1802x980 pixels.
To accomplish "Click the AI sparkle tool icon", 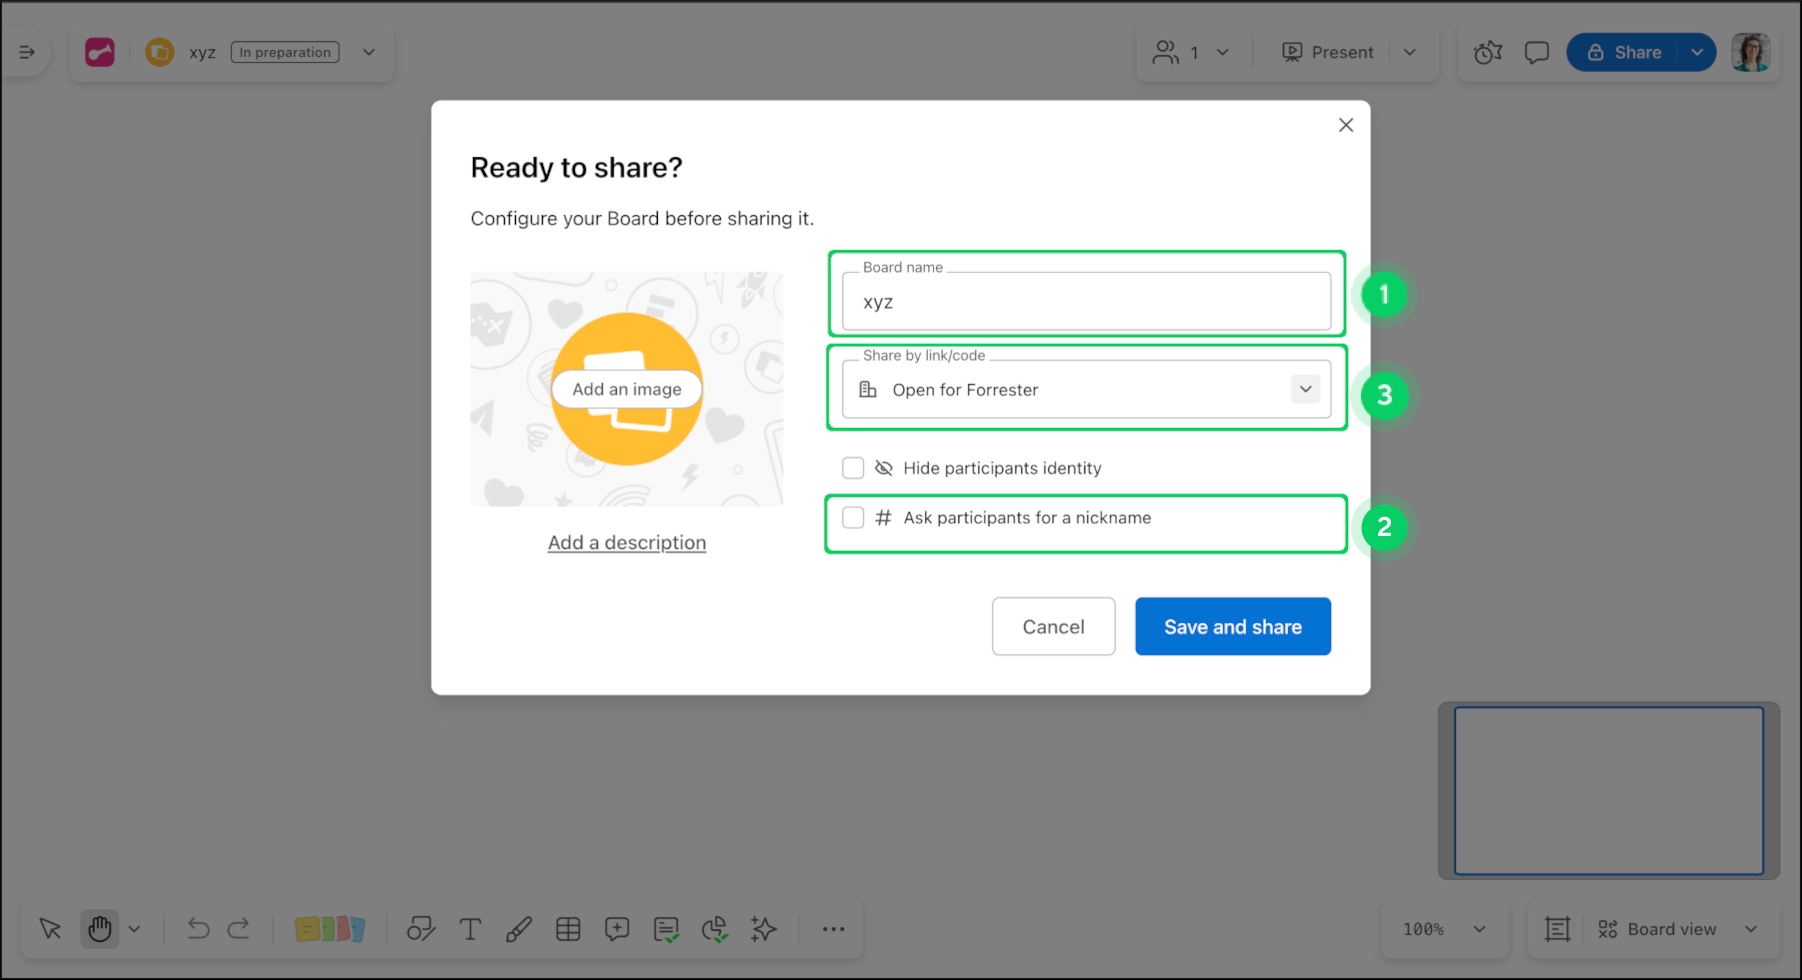I will [x=764, y=929].
